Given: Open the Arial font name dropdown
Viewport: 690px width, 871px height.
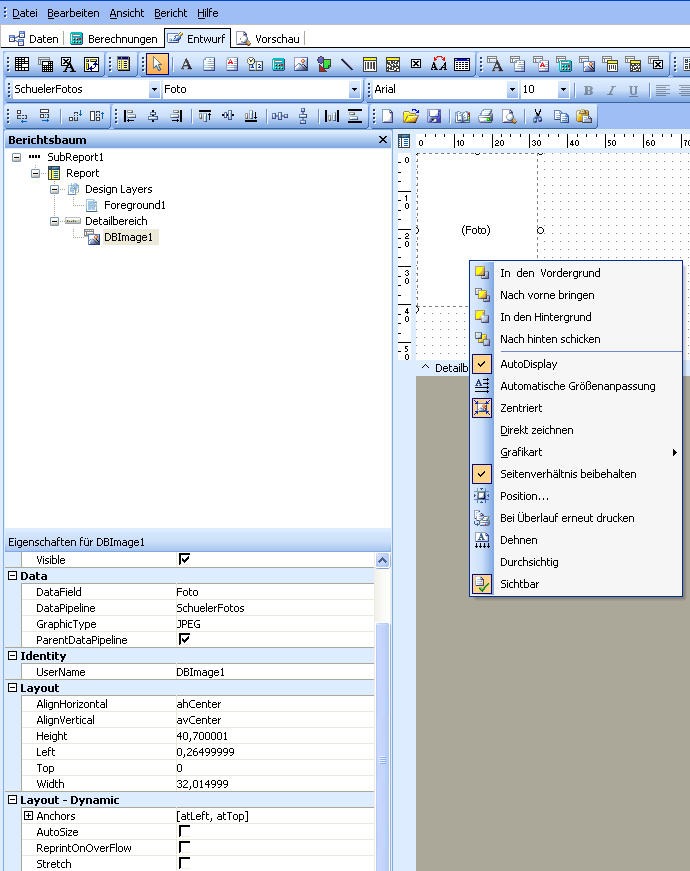Looking at the screenshot, I should 512,89.
